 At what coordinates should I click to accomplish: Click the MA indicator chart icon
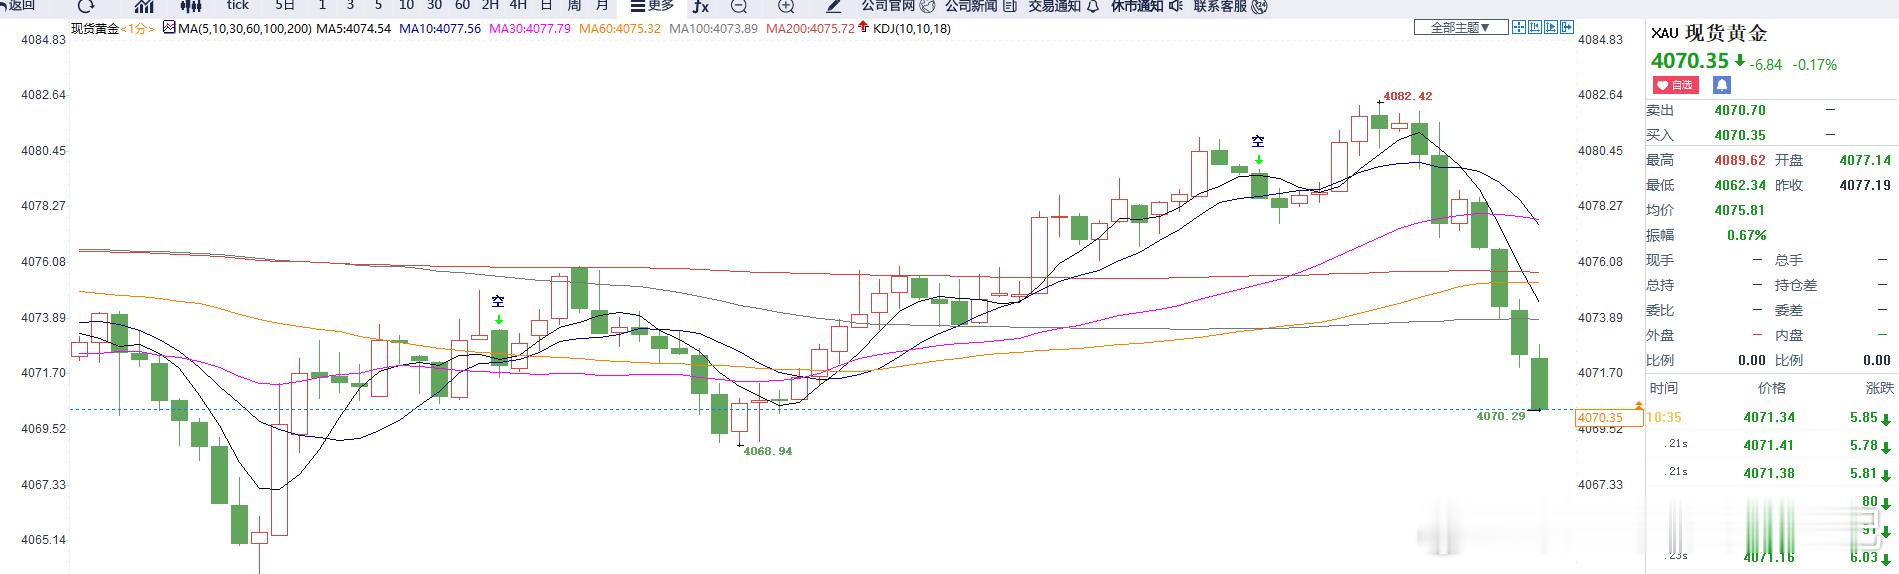168,28
